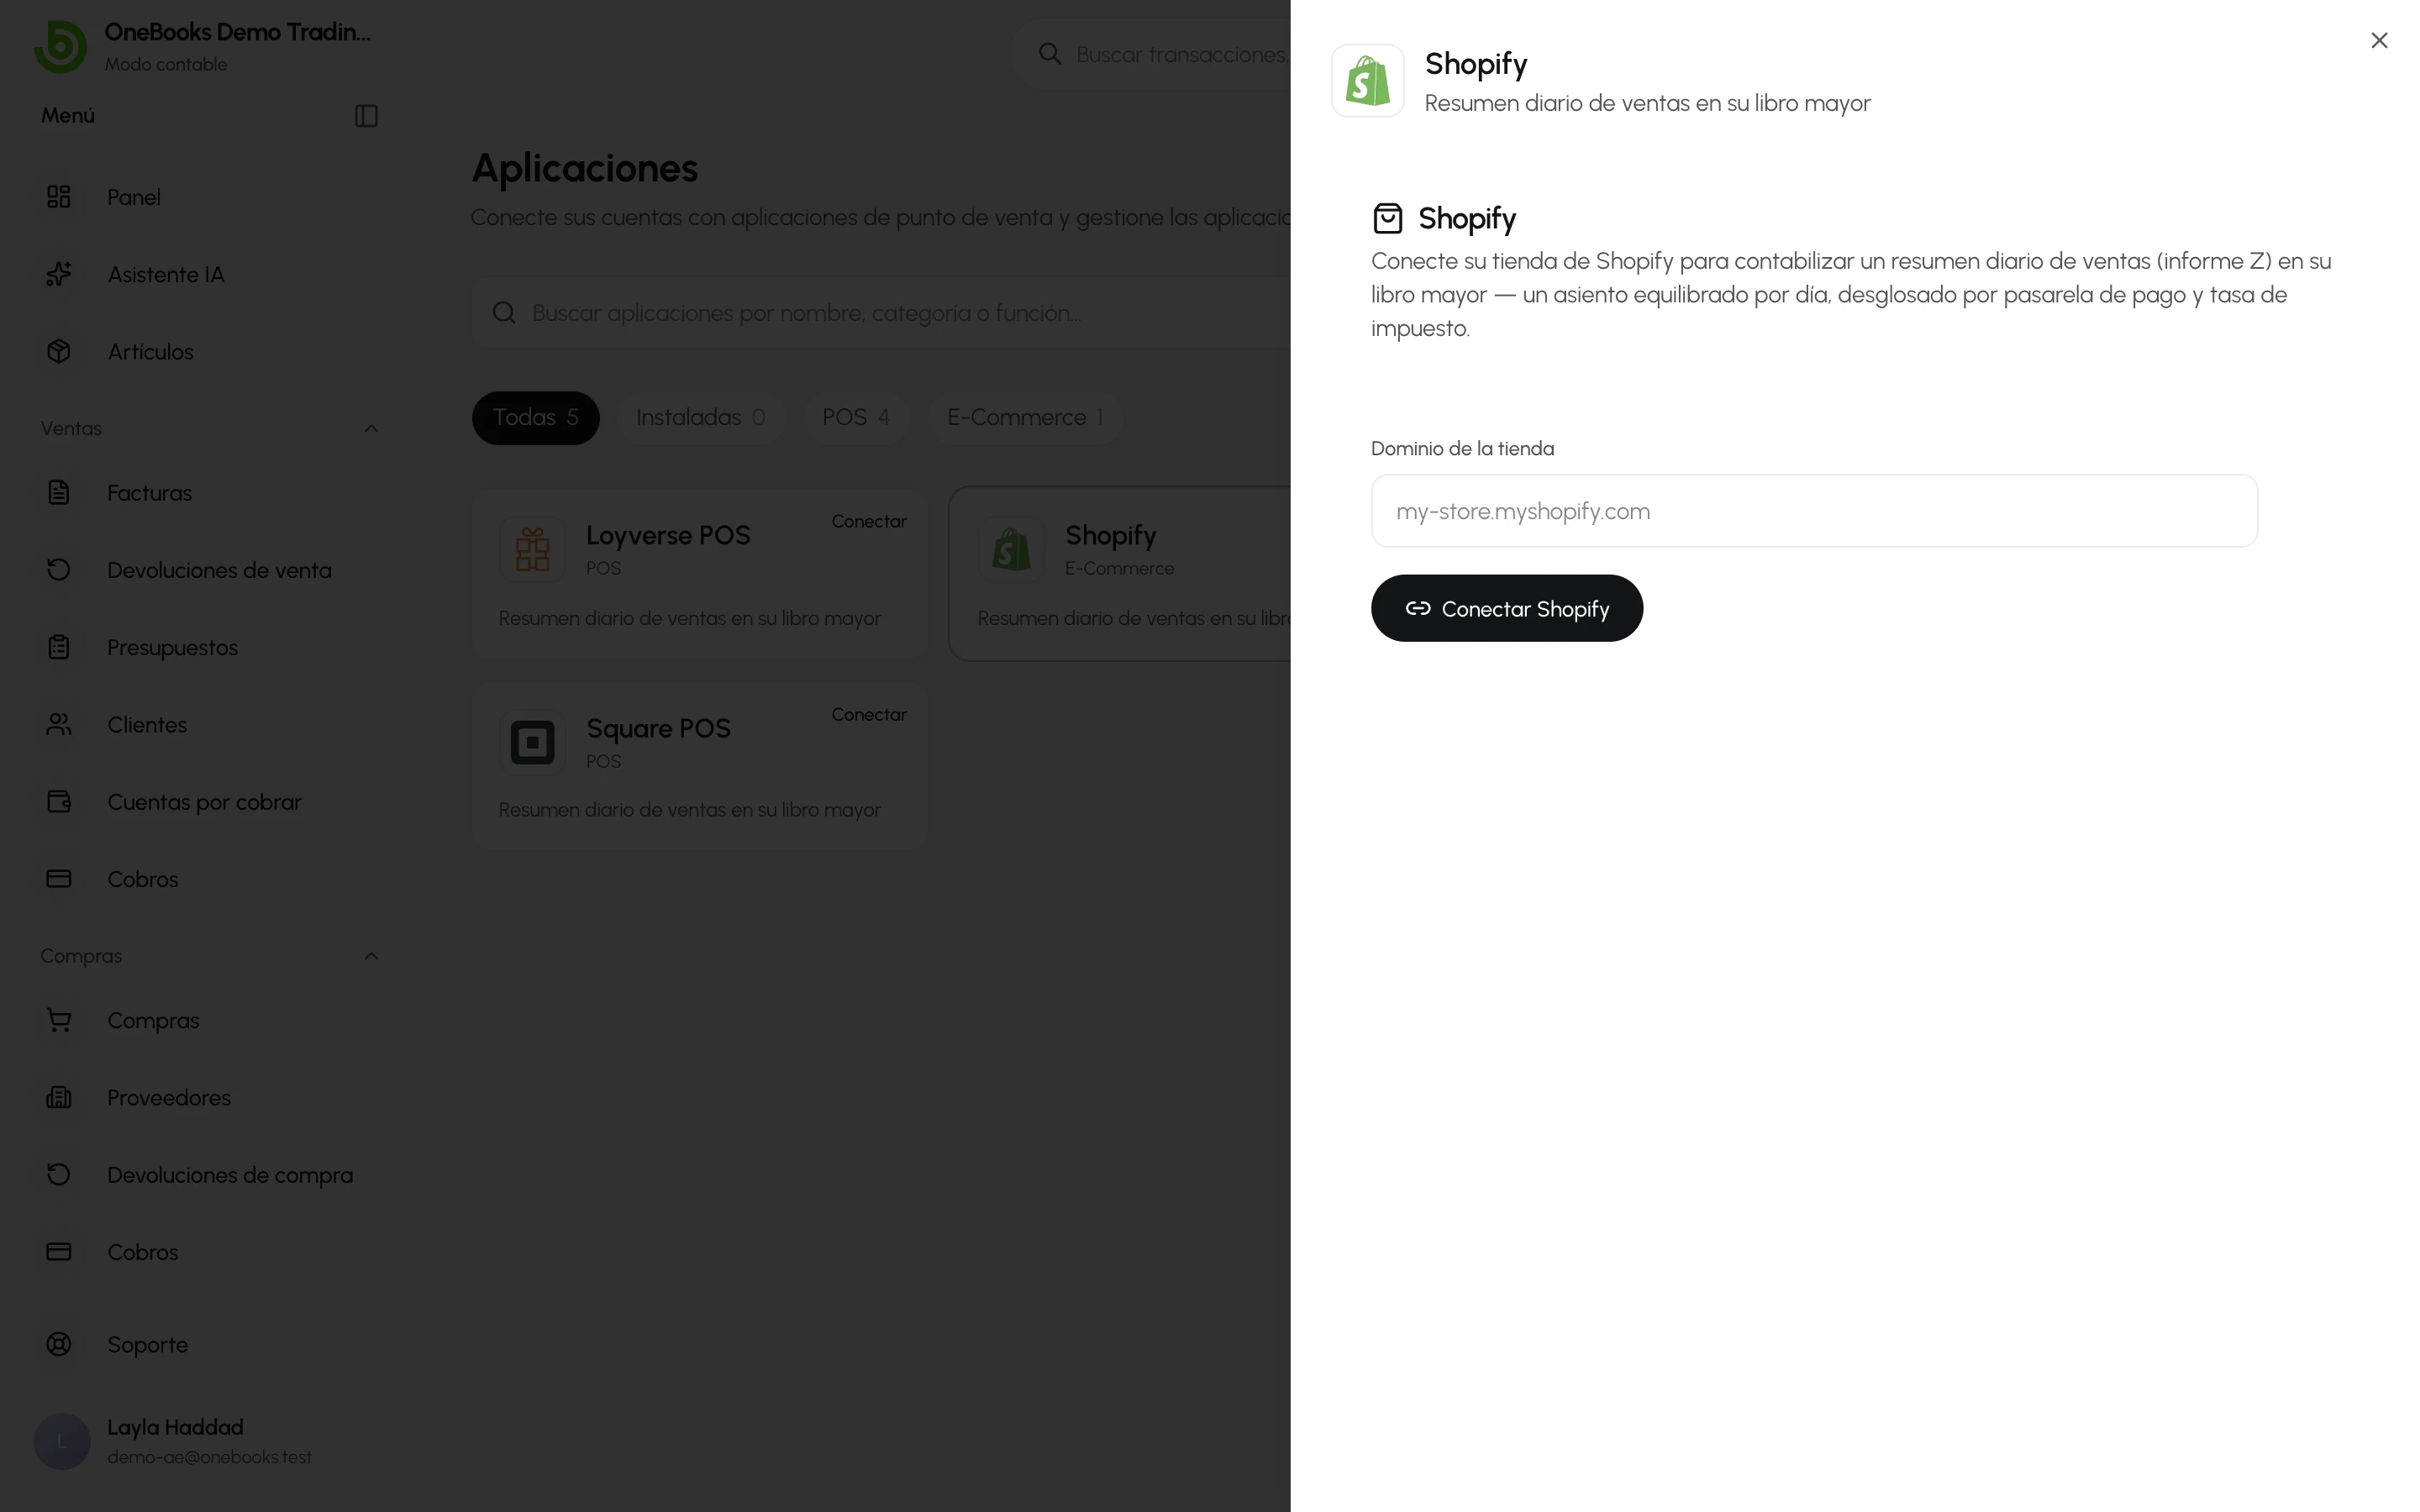Viewport: 2420px width, 1512px height.
Task: Click the Clientes people icon
Action: coord(59,724)
